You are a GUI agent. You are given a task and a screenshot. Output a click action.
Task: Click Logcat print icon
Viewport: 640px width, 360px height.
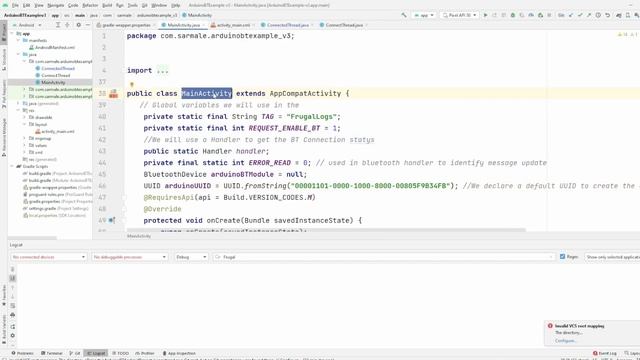13,315
